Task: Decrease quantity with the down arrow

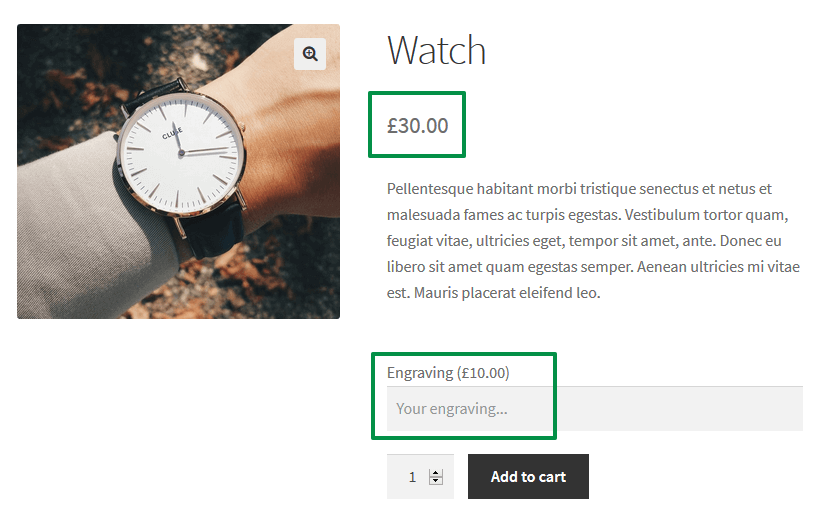Action: click(x=436, y=480)
